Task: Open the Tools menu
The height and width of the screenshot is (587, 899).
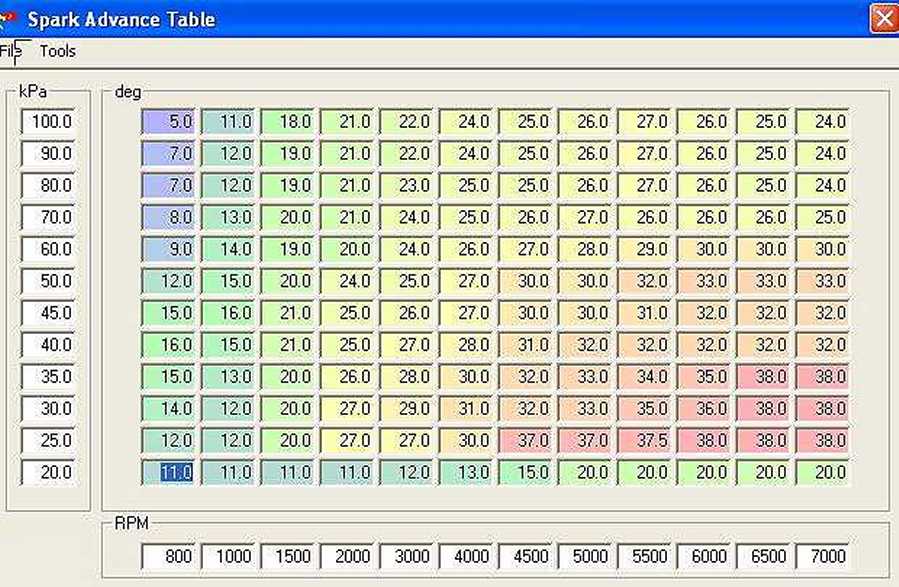Action: tap(57, 51)
